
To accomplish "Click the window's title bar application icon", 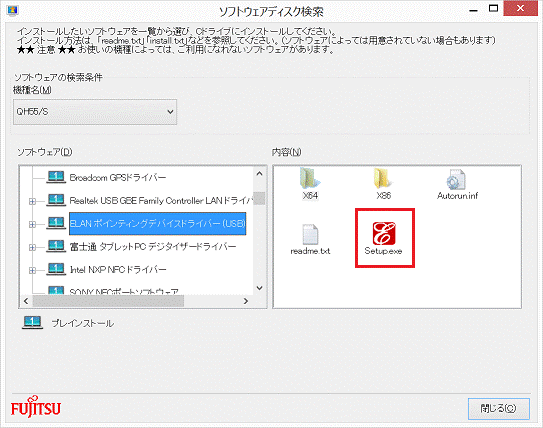I will (x=12, y=10).
